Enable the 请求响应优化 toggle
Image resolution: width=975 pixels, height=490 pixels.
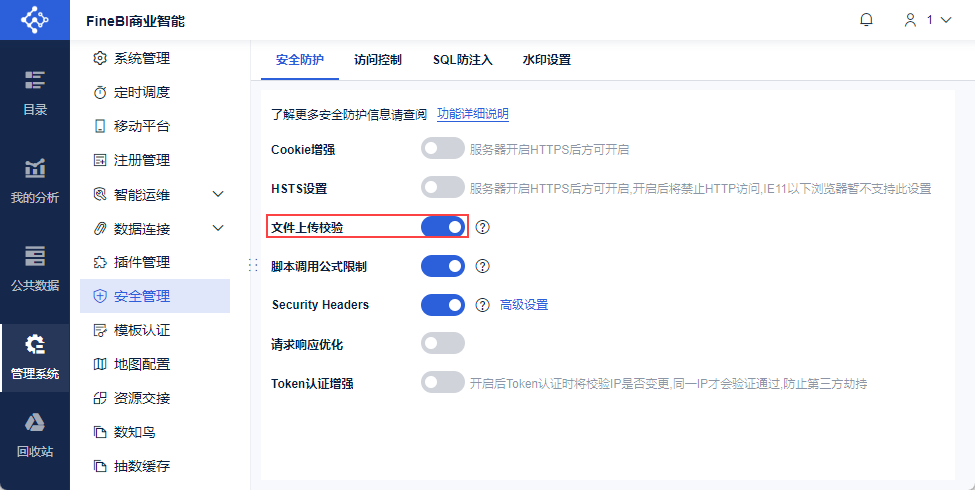tap(443, 343)
